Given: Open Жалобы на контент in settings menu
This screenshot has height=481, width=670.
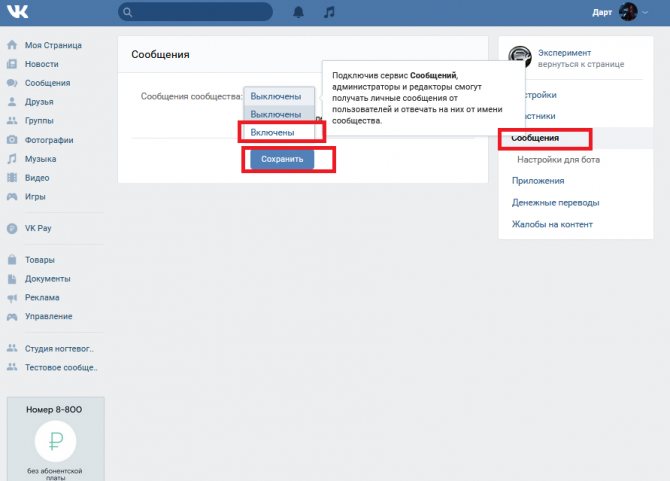Looking at the screenshot, I should (552, 224).
